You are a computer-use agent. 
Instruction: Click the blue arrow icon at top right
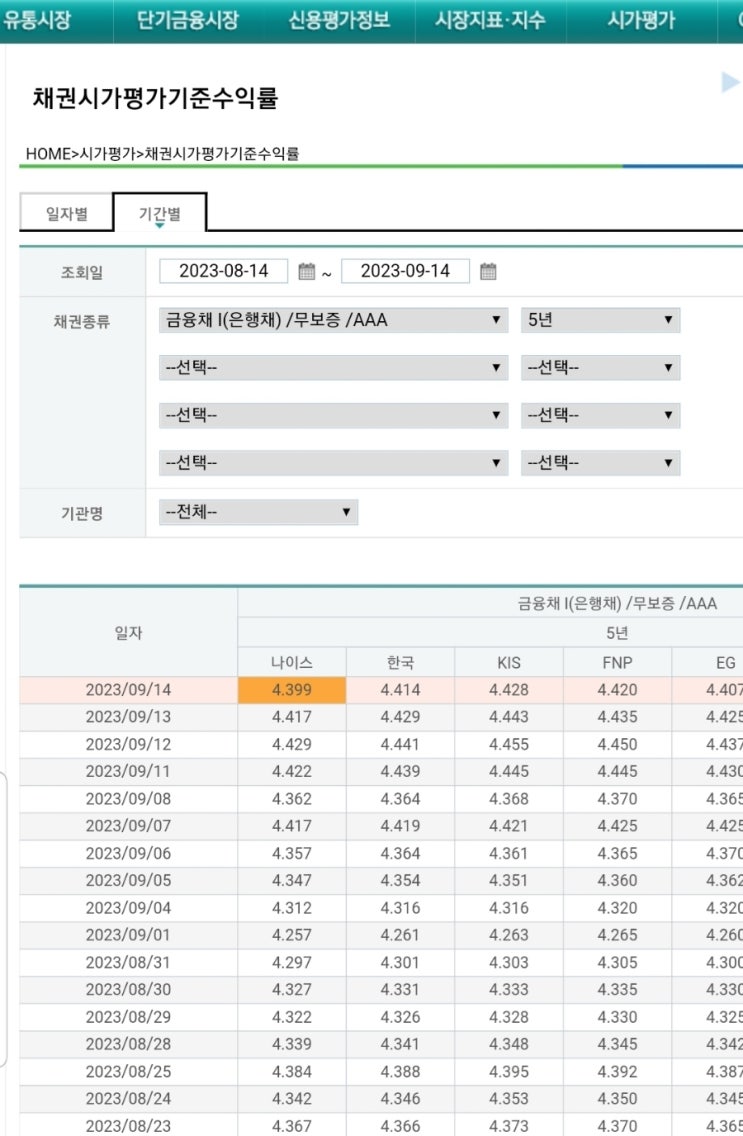[731, 83]
